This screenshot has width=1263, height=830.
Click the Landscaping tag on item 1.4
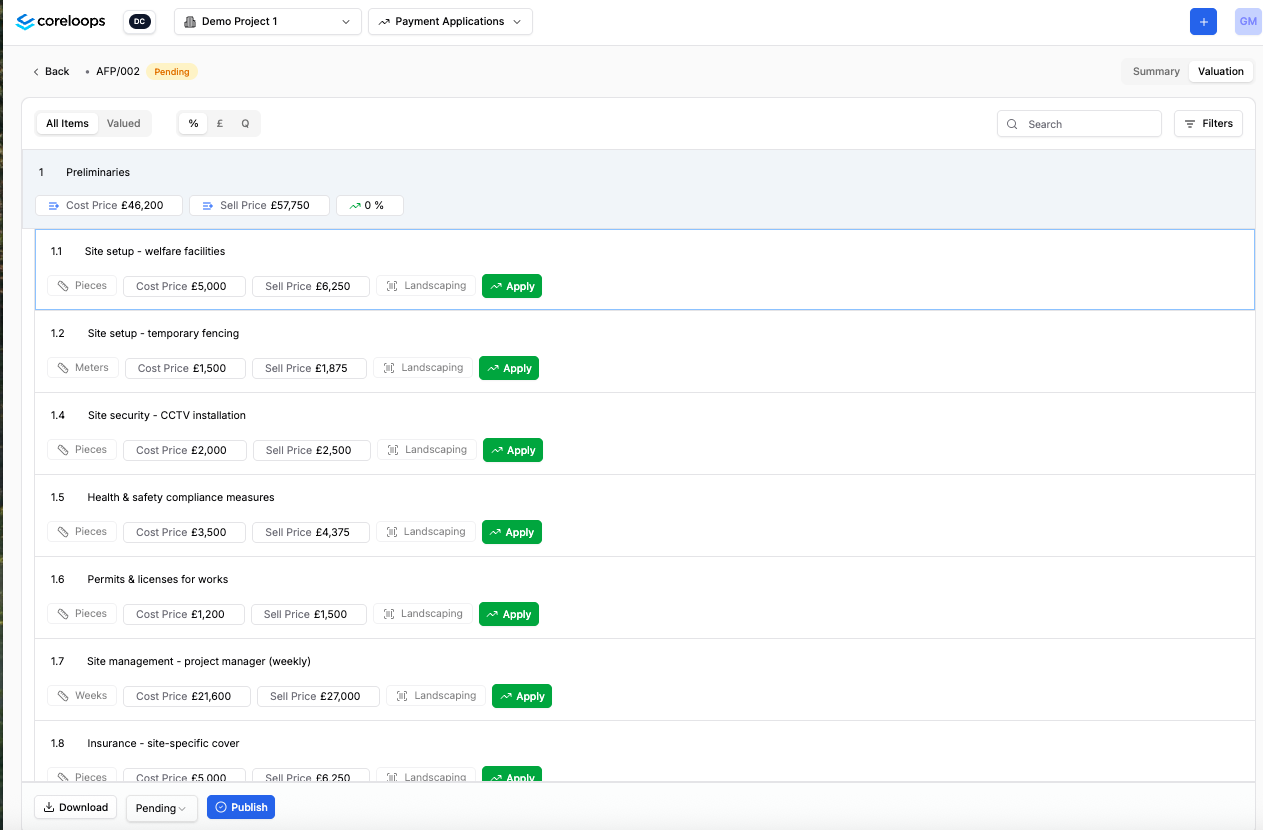(x=428, y=450)
